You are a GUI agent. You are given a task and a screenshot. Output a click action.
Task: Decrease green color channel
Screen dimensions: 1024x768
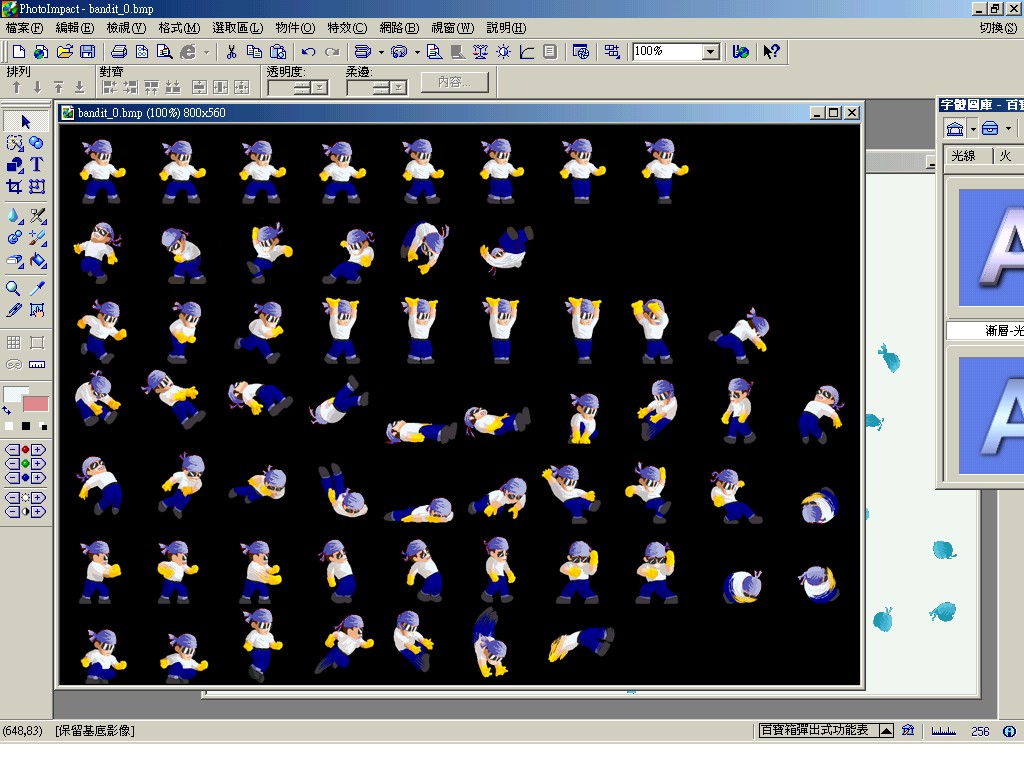[x=12, y=464]
